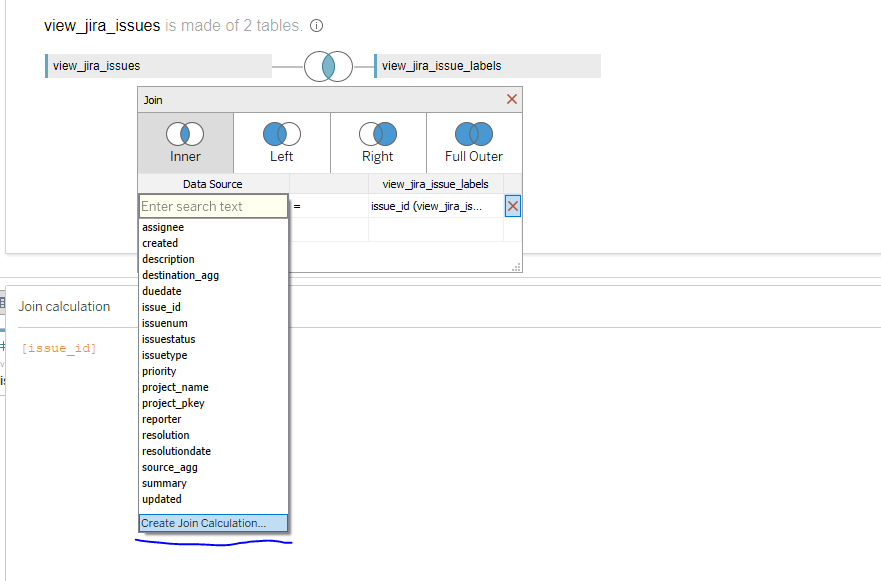
Task: Pick priority in the field list
Action: pos(213,371)
